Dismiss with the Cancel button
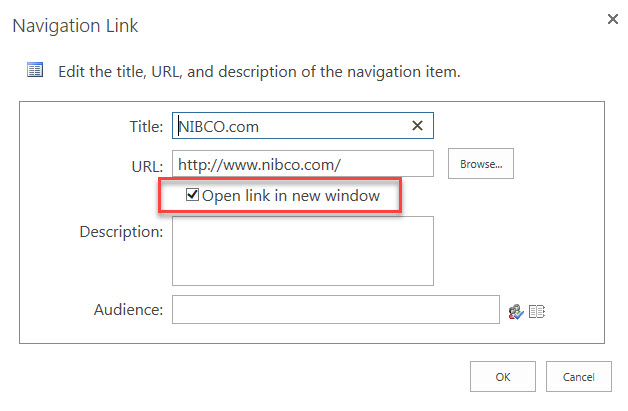628x411 pixels. [x=578, y=377]
